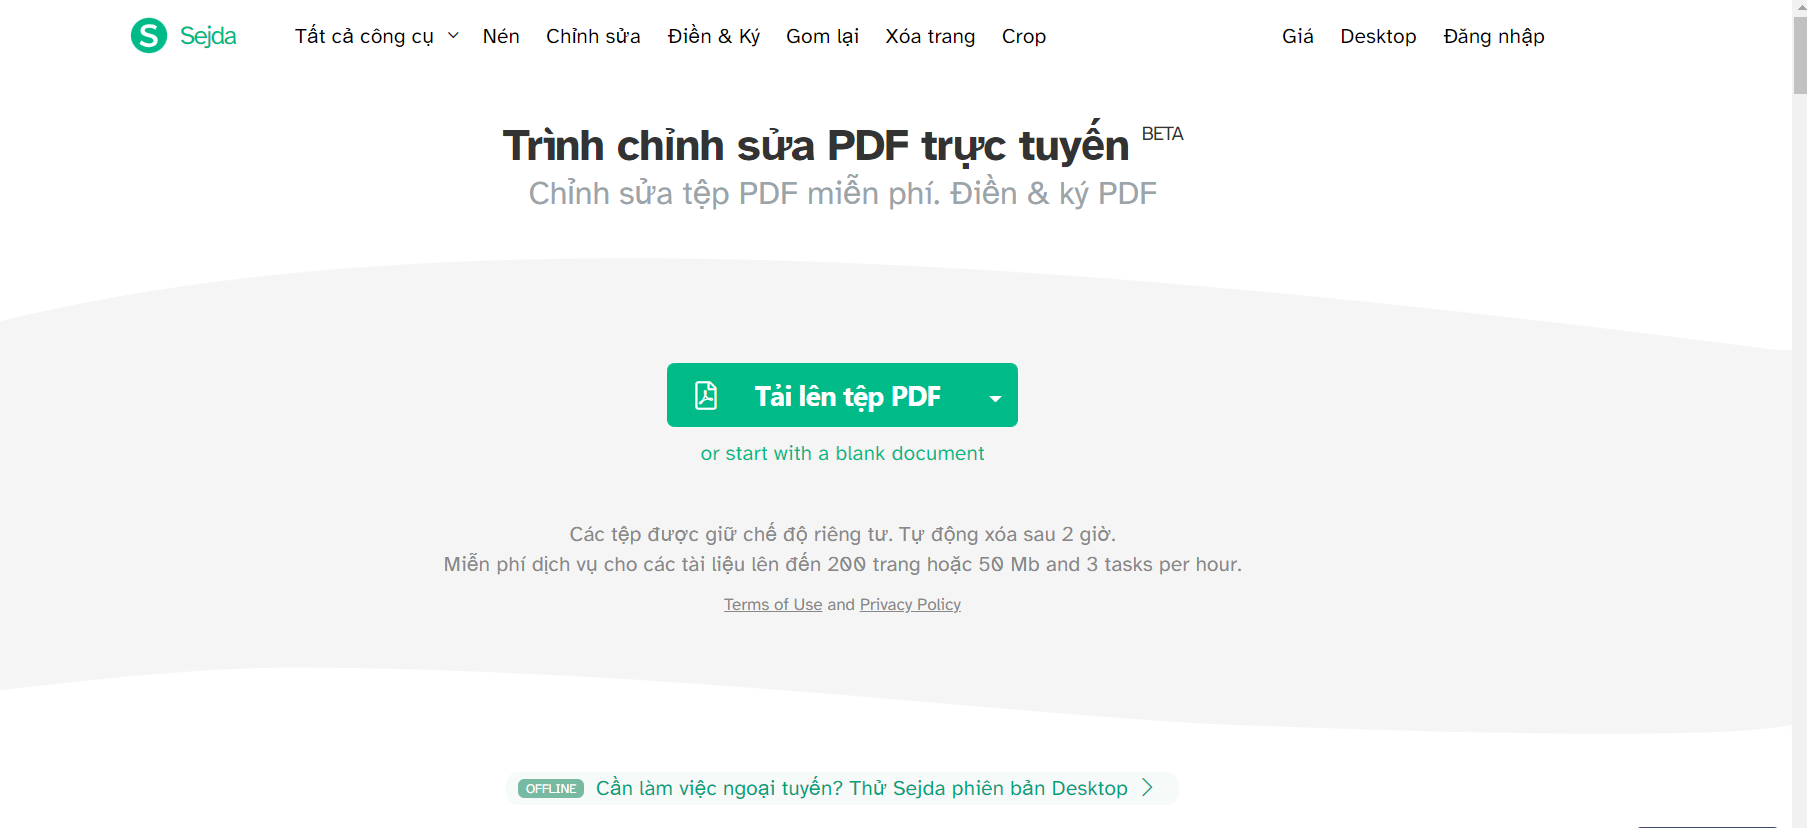Click the BETA label next to the title
The image size is (1807, 828).
tap(1162, 134)
